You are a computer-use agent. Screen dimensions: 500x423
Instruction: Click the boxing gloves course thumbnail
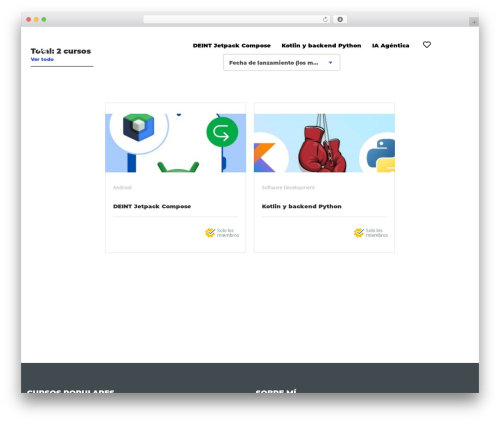pyautogui.click(x=324, y=143)
